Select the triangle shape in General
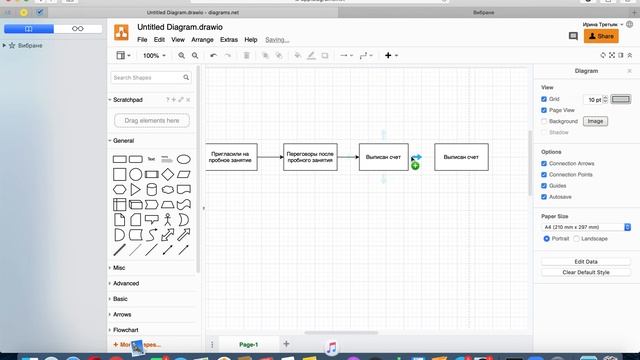640x360 pixels. (x=135, y=189)
